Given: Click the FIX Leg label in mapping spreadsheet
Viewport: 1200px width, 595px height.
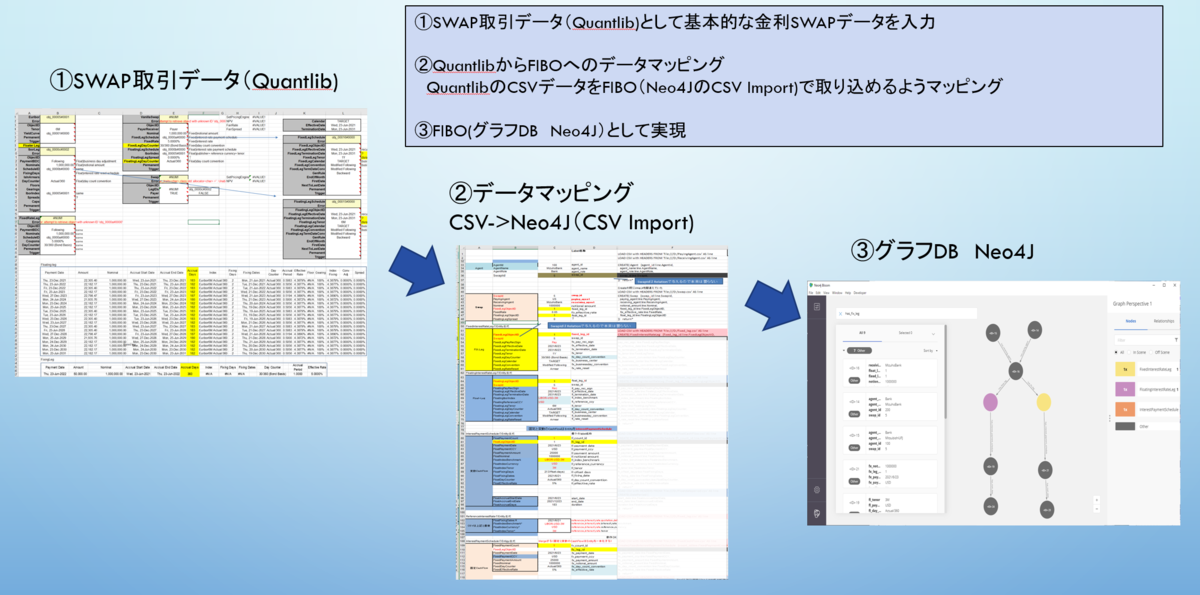Looking at the screenshot, I should pyautogui.click(x=479, y=350).
